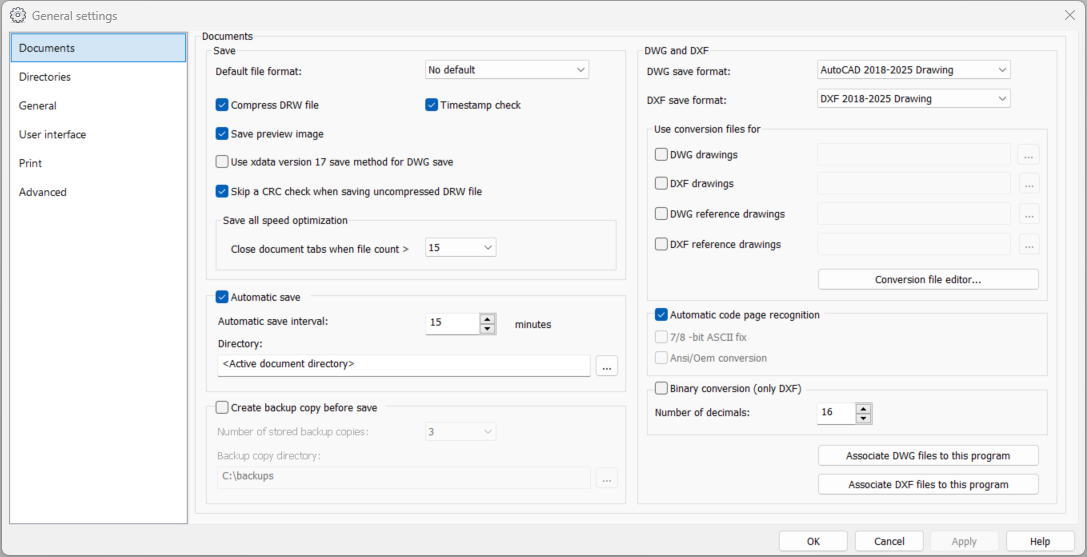The width and height of the screenshot is (1087, 557).
Task: Switch to the Directories settings page
Action: [x=45, y=77]
